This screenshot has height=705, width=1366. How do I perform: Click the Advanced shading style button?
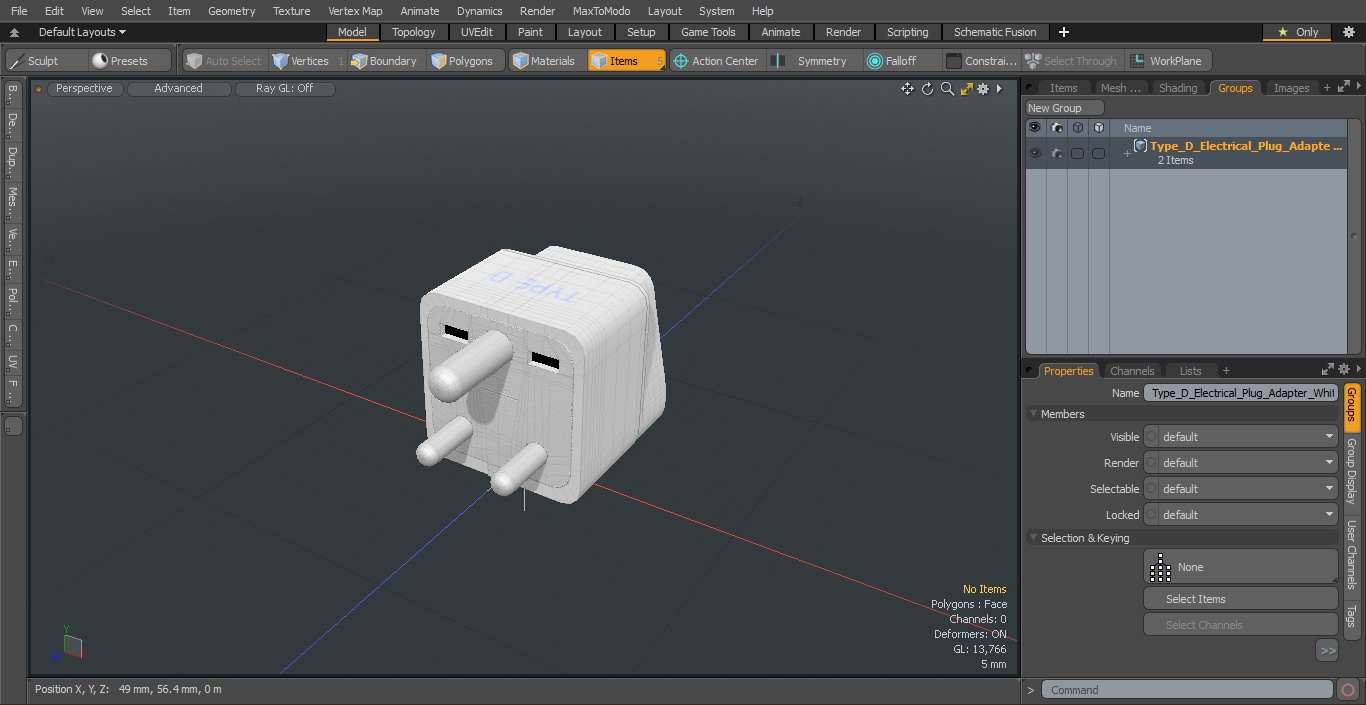(178, 89)
